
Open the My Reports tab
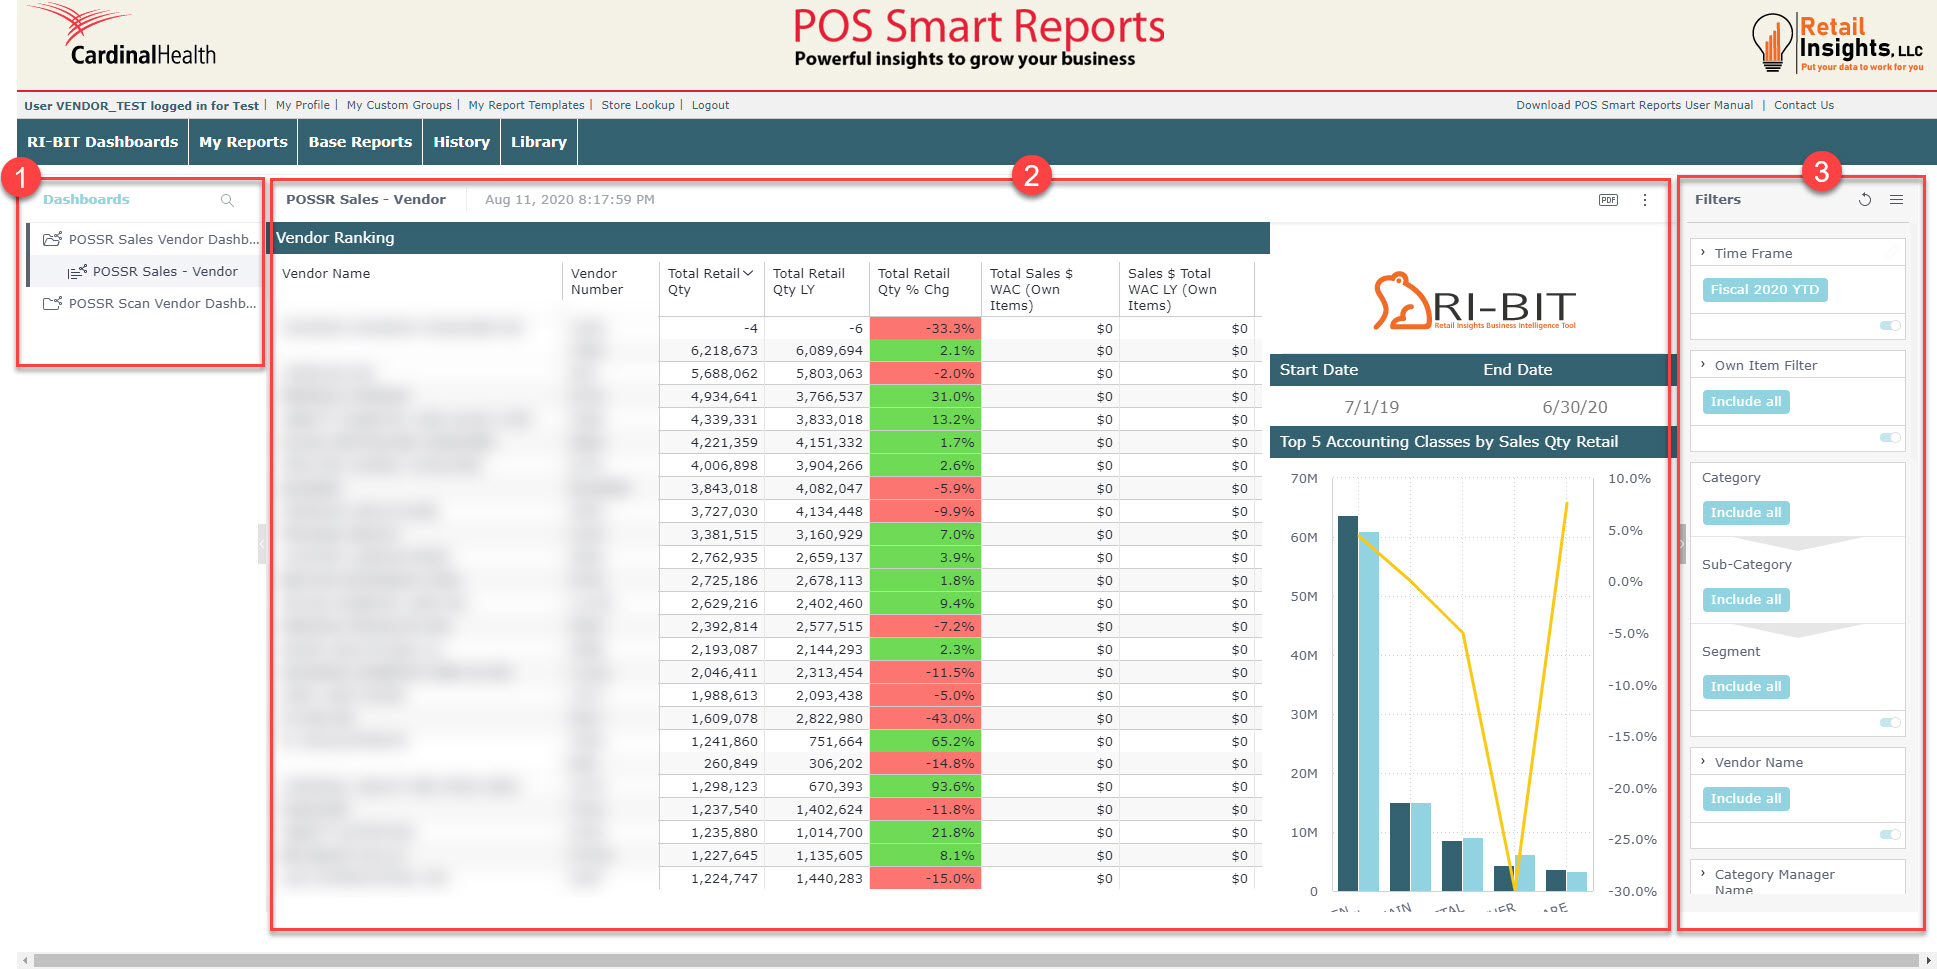pos(243,142)
